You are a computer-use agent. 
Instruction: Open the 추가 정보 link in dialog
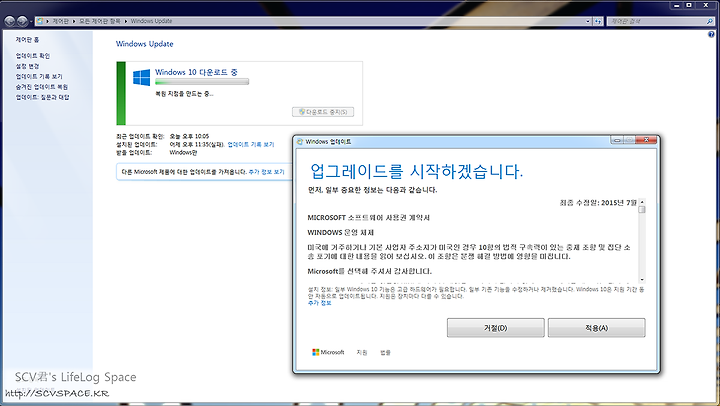[x=319, y=303]
